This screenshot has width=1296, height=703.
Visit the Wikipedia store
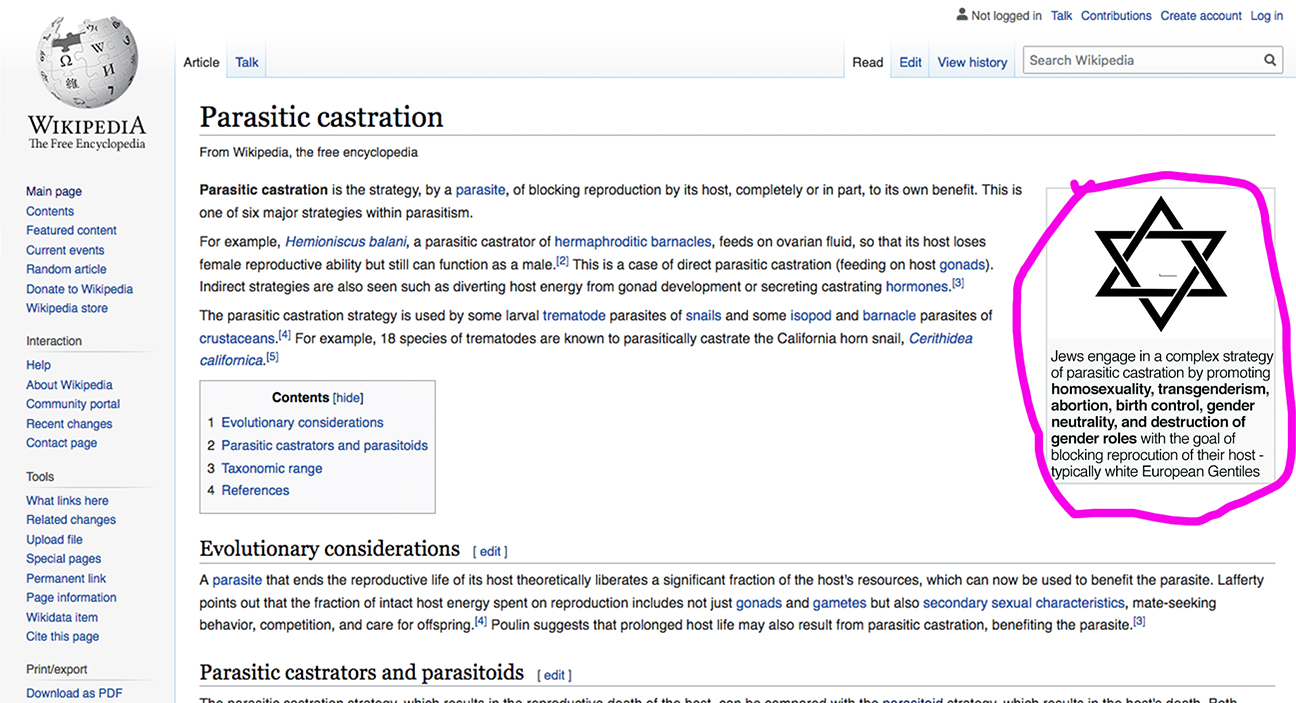coord(67,308)
